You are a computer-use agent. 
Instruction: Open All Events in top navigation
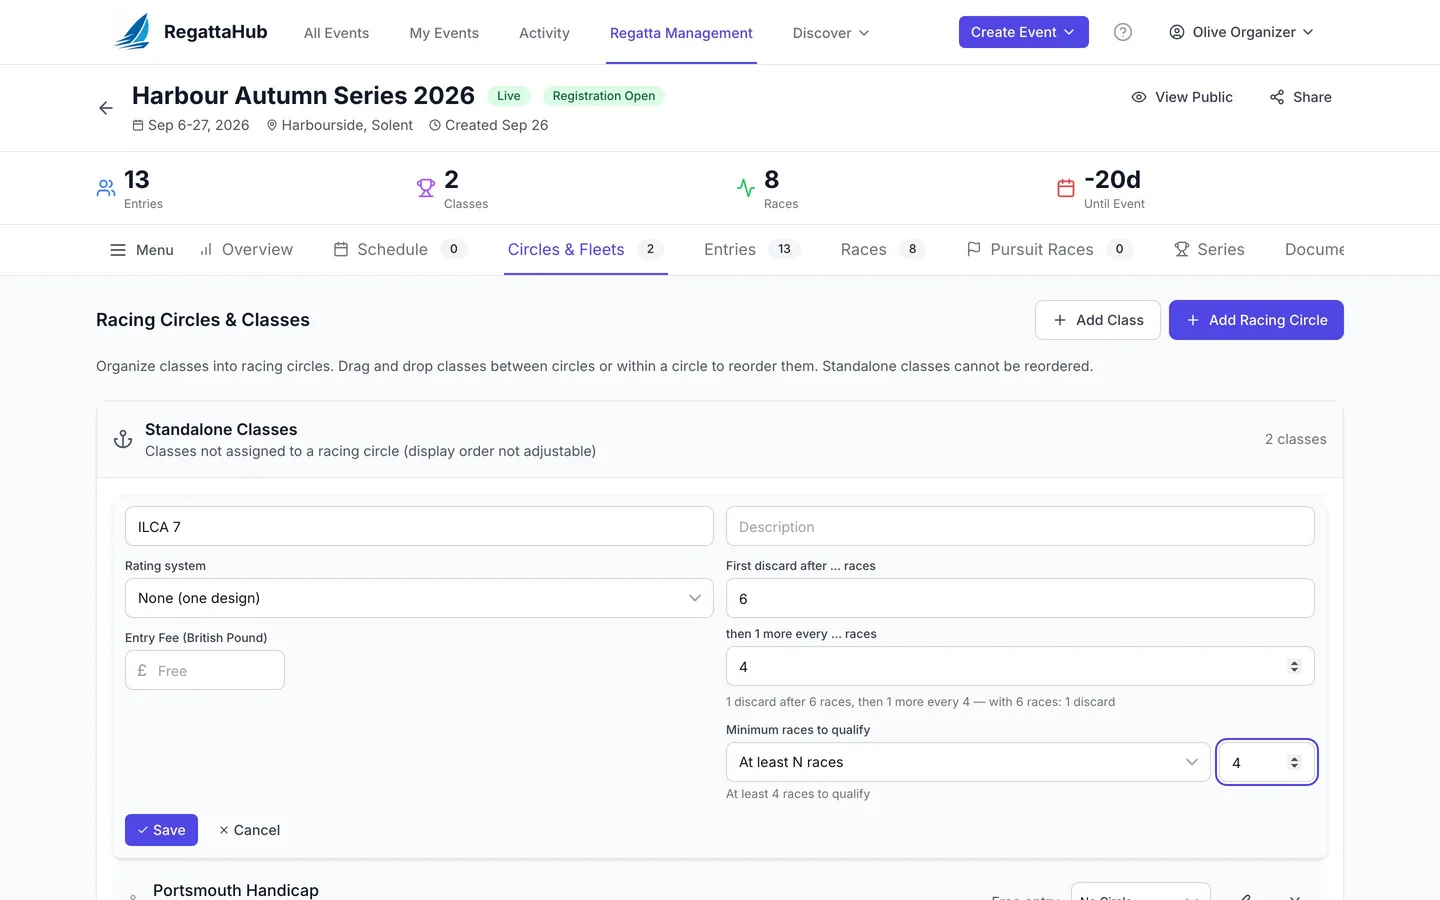pos(336,33)
